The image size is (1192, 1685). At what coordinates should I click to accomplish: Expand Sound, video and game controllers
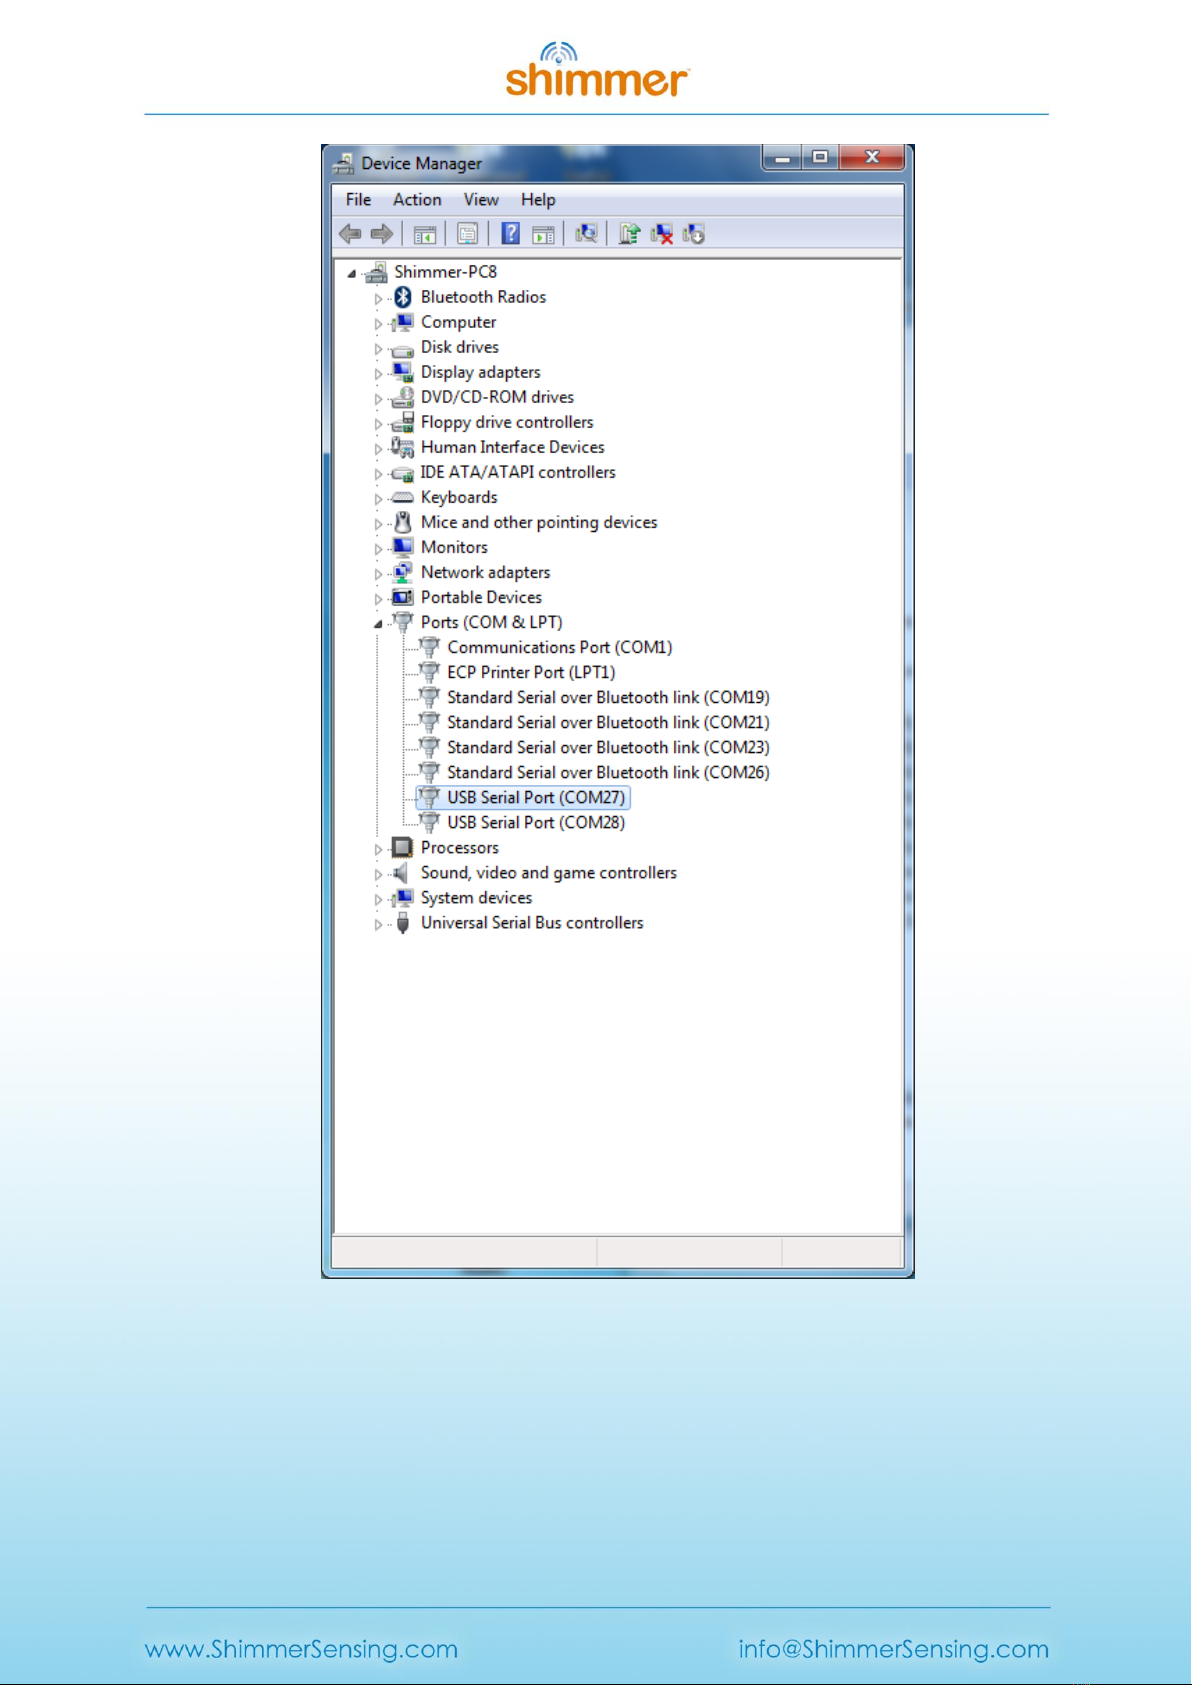tap(378, 874)
